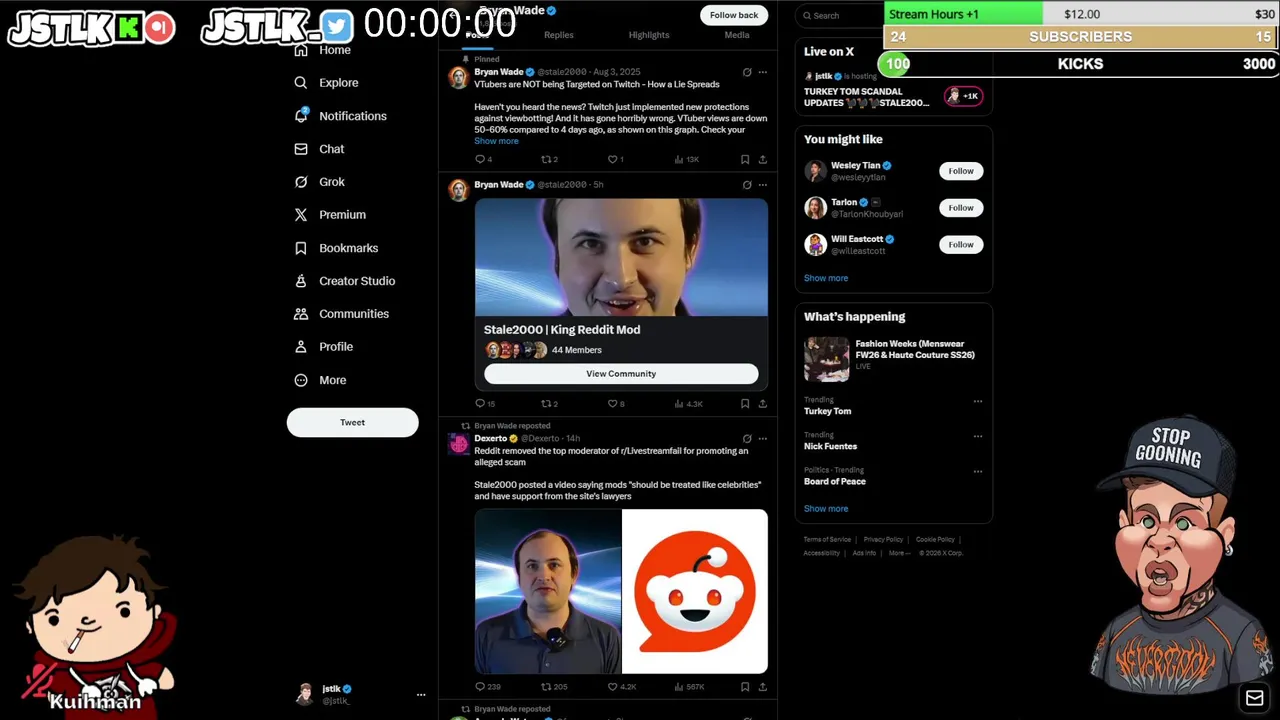Viewport: 1280px width, 720px height.
Task: Open Premium X icon in sidebar
Action: (301, 215)
